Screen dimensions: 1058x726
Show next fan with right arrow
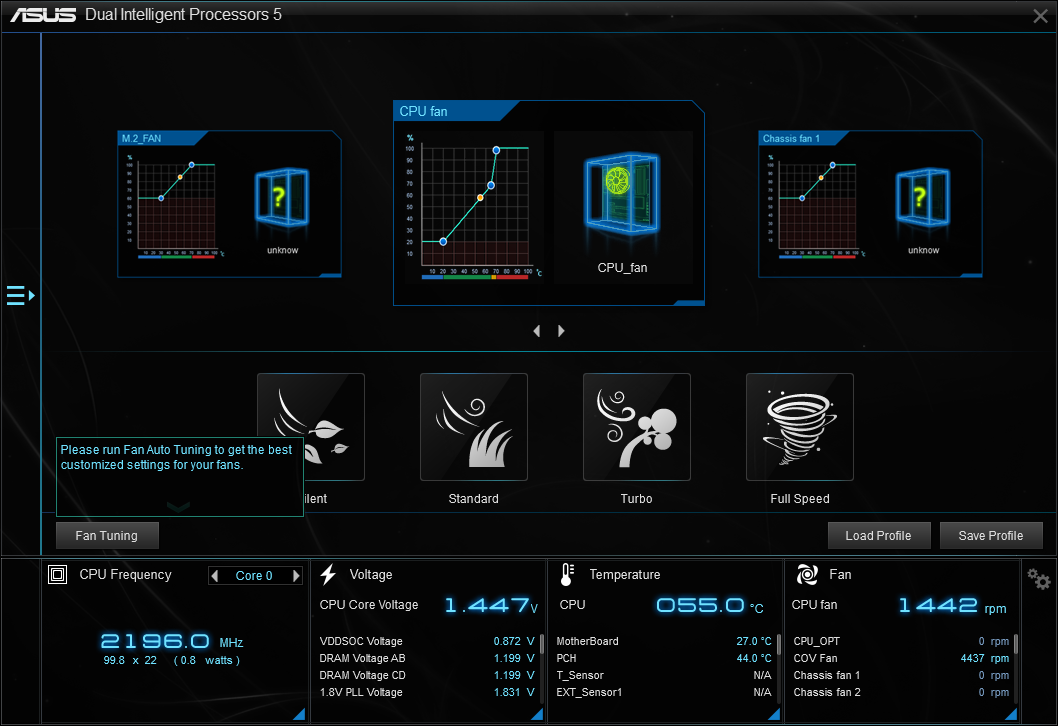pyautogui.click(x=561, y=331)
